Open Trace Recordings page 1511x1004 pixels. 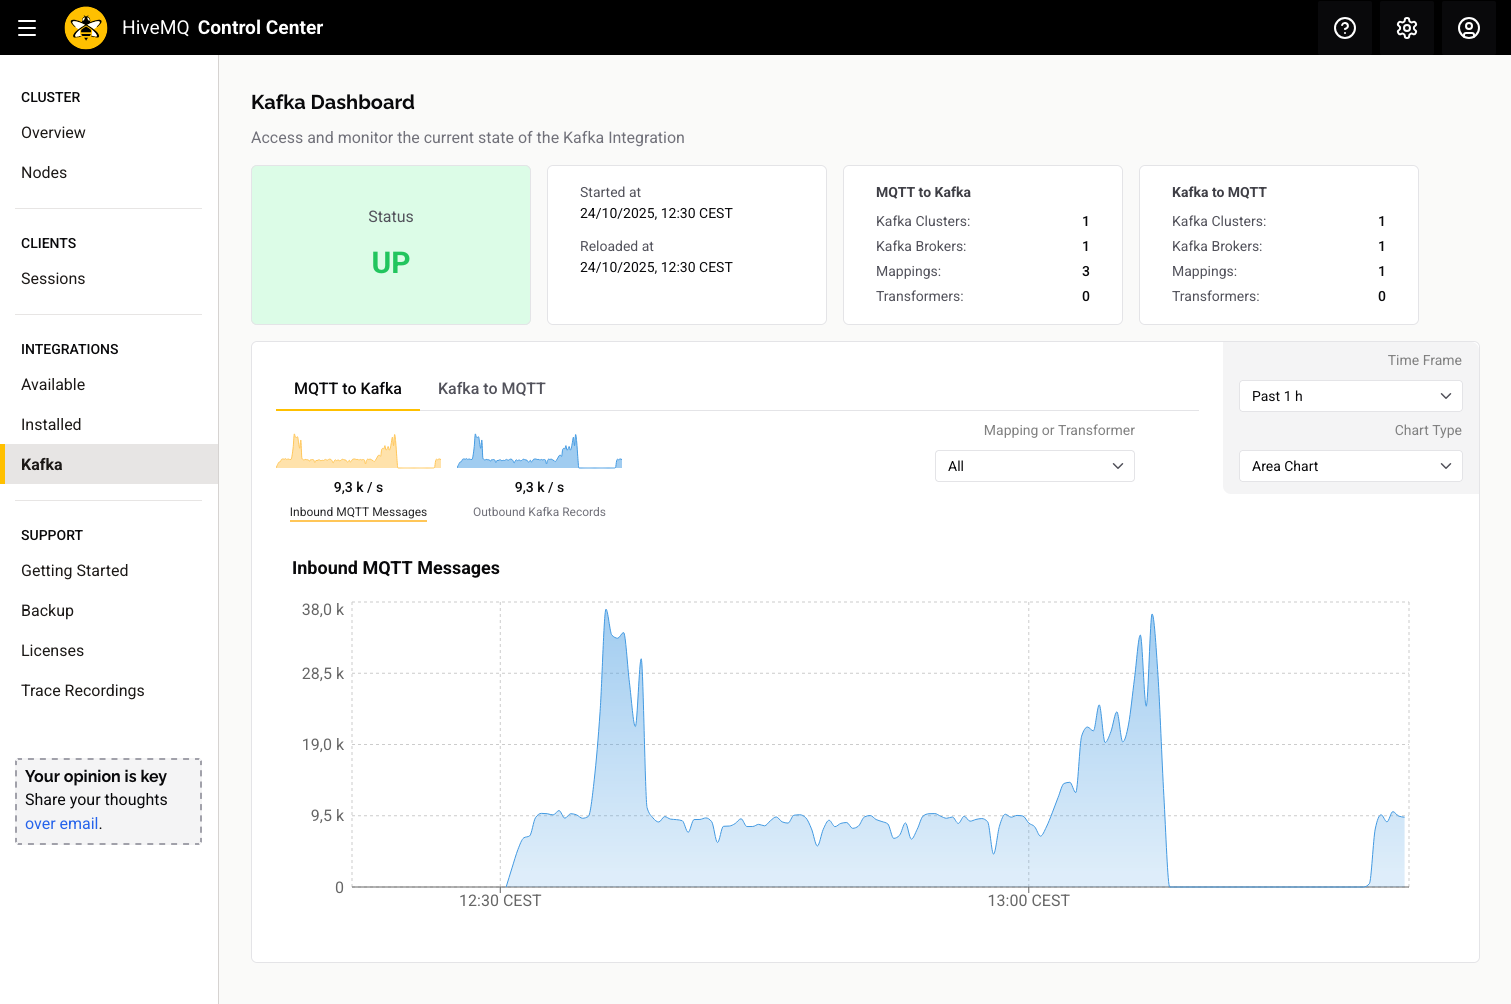(83, 691)
